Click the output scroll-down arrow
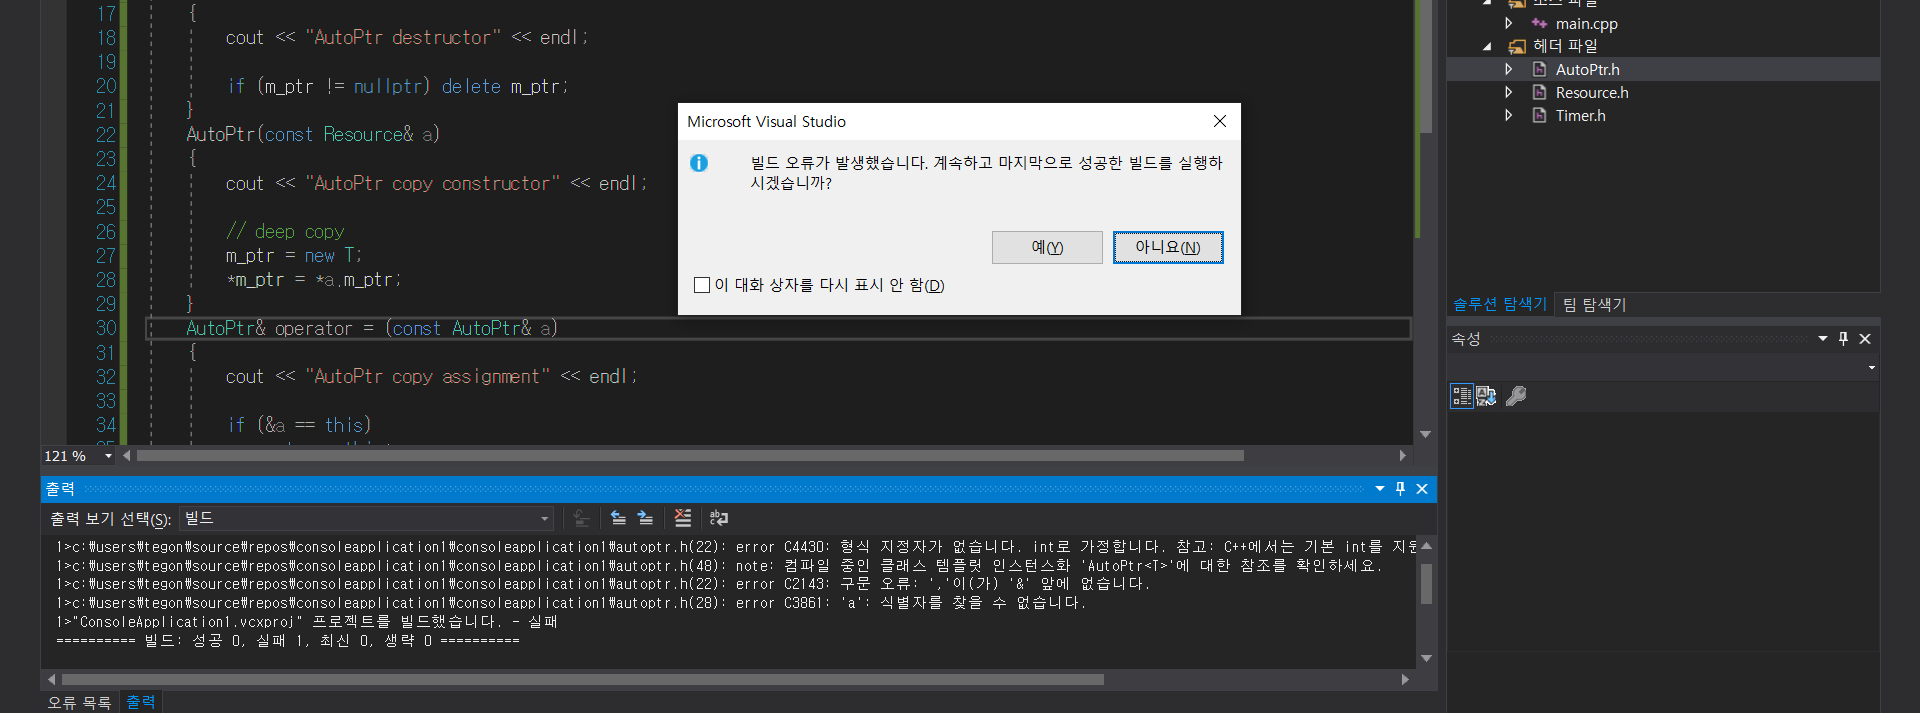The width and height of the screenshot is (1920, 713). coord(1426,658)
